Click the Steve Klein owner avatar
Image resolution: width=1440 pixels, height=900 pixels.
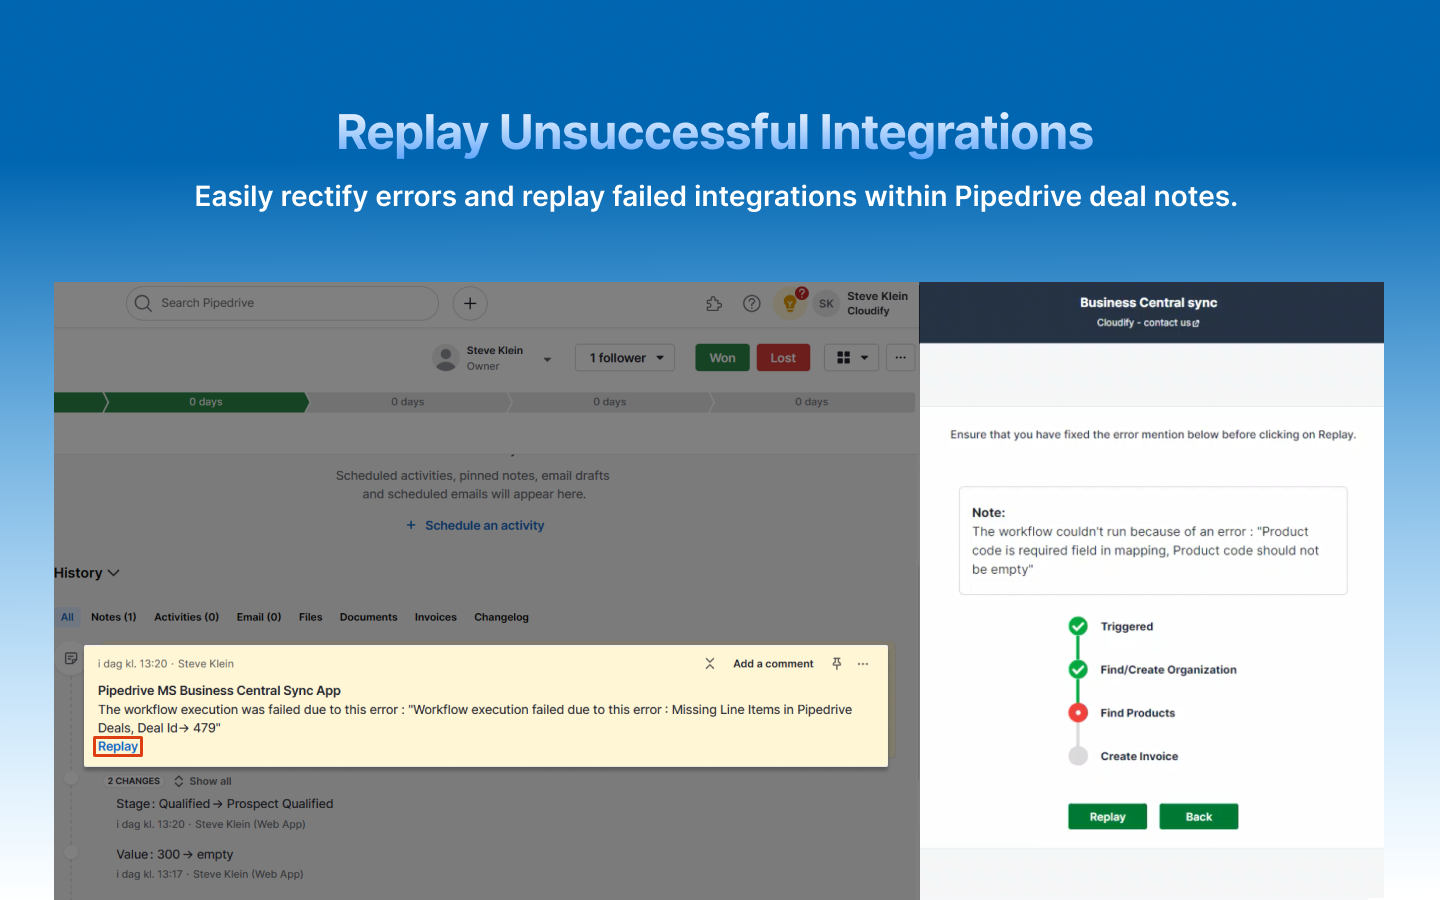(446, 358)
